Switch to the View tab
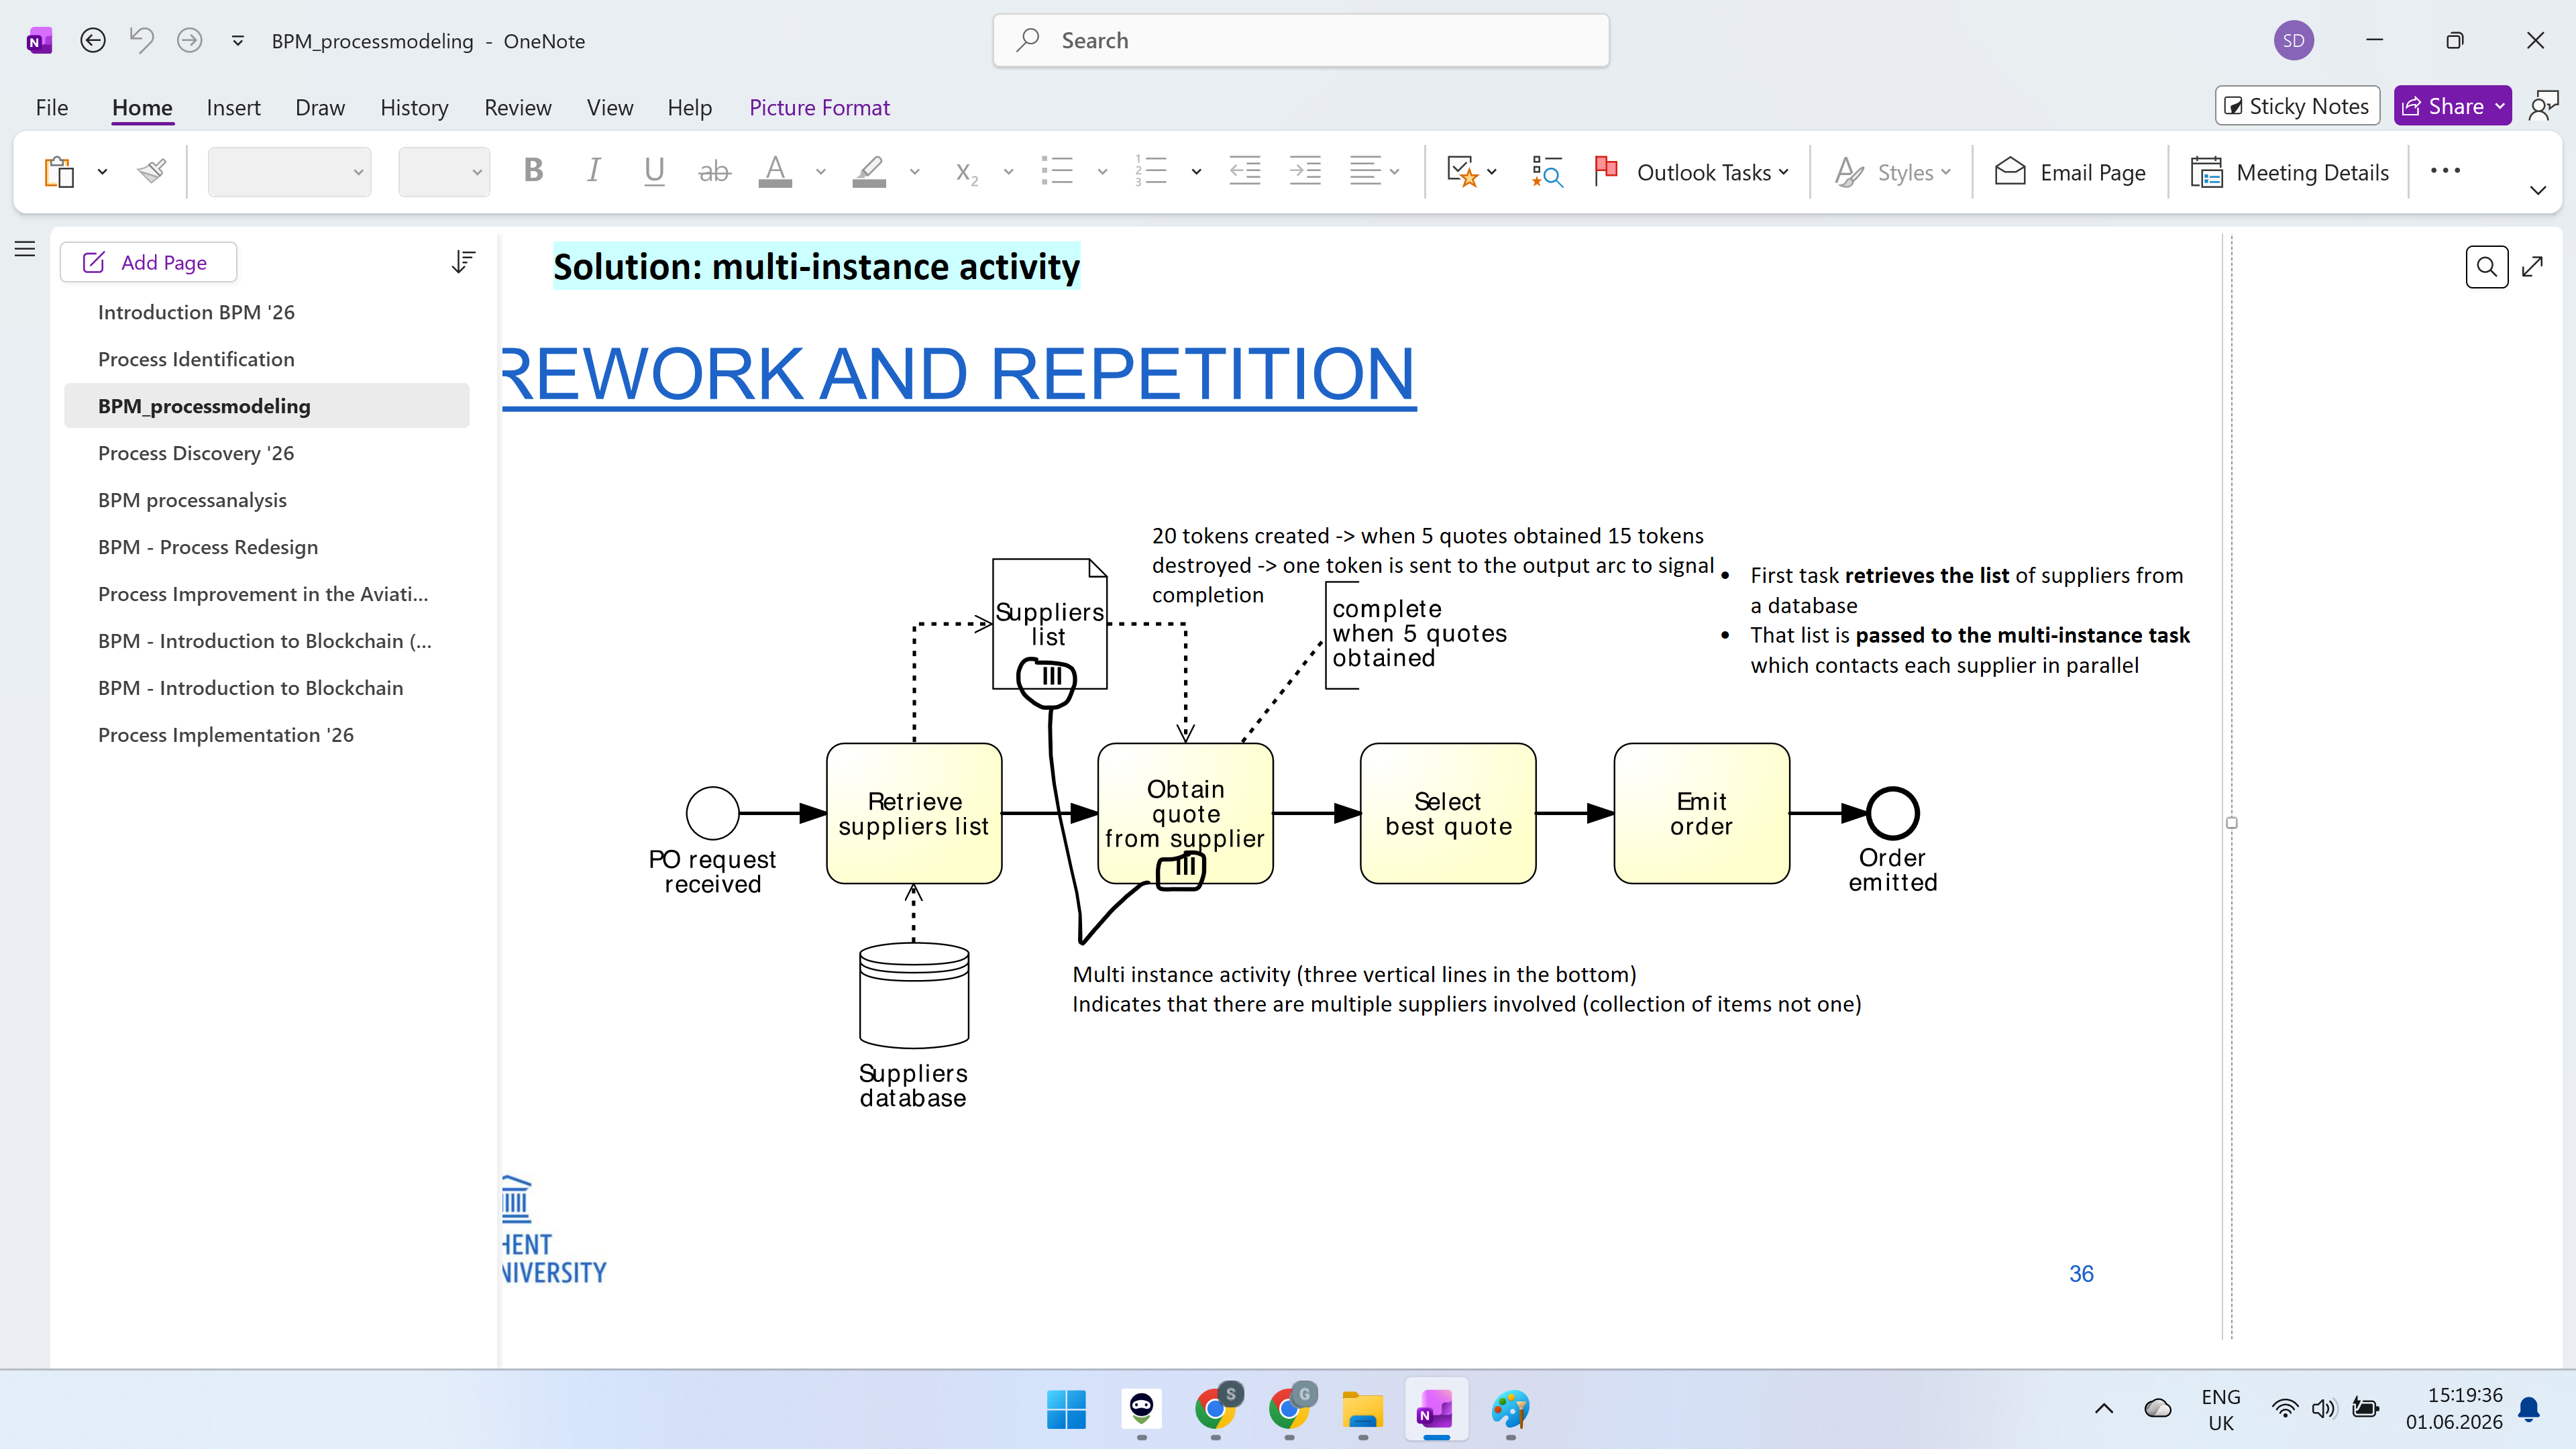This screenshot has height=1449, width=2576. click(x=610, y=107)
